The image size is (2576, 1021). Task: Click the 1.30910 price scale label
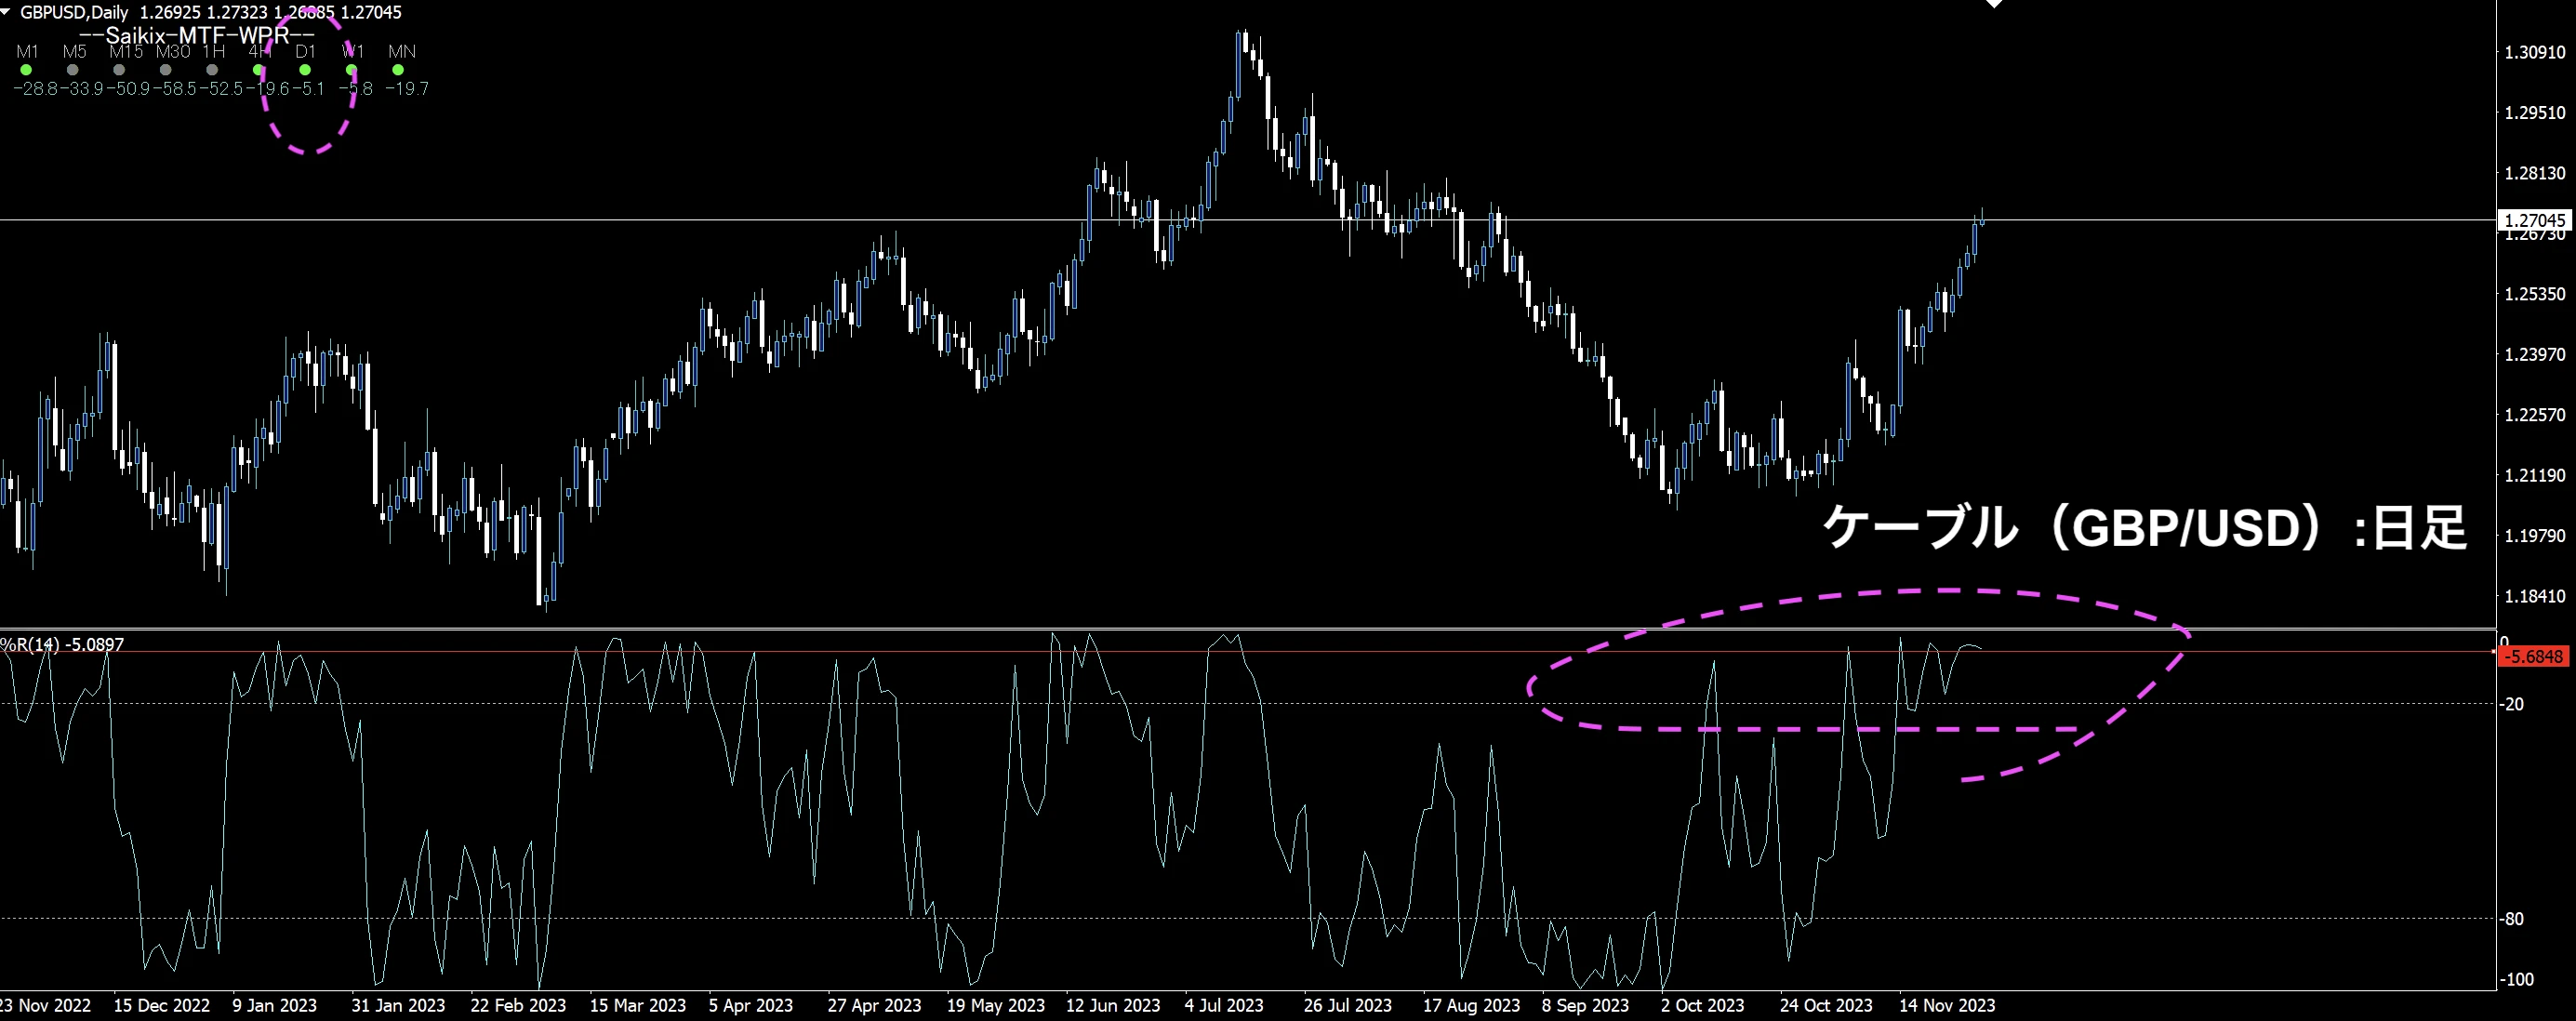2534,52
